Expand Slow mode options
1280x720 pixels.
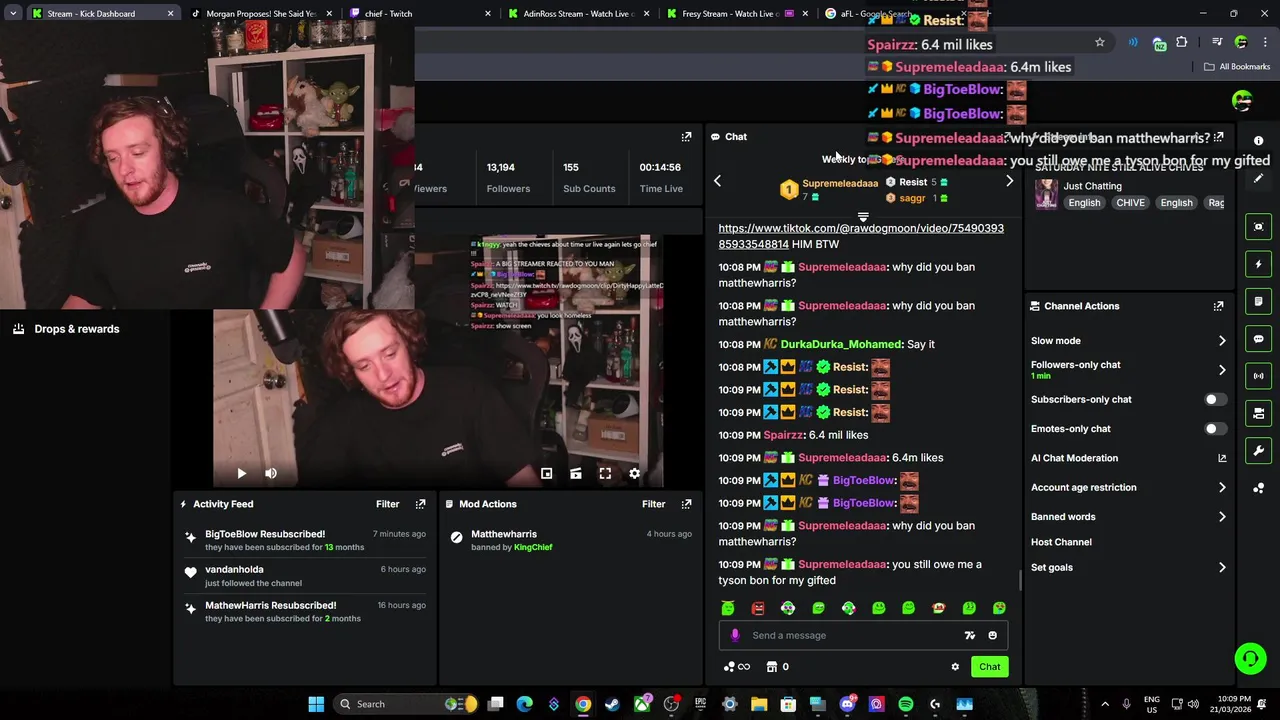[x=1222, y=341]
